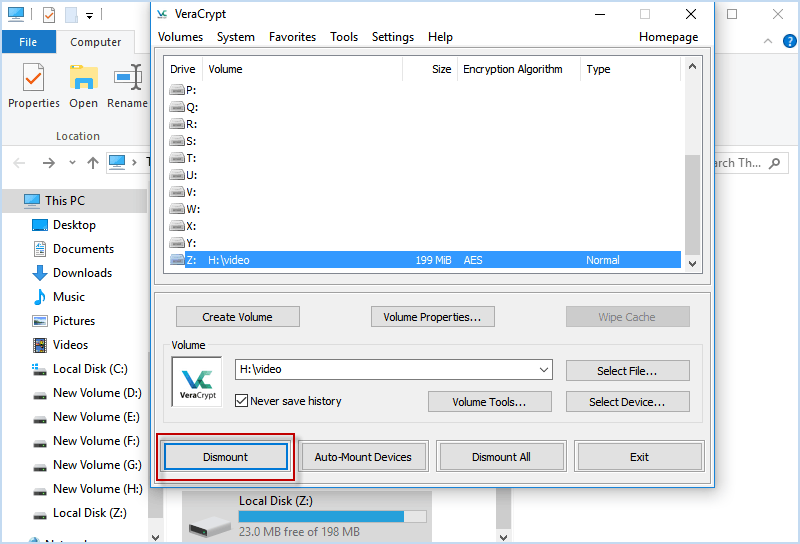This screenshot has width=800, height=544.
Task: Click Properties icon in Explorer ribbon
Action: pos(34,78)
